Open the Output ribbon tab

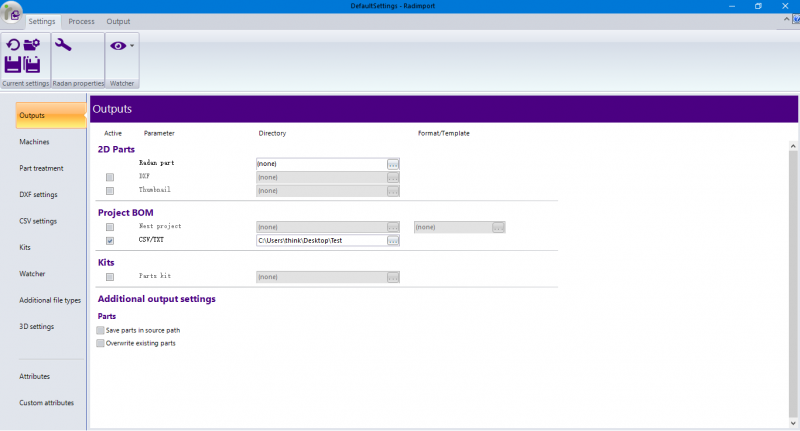(118, 21)
